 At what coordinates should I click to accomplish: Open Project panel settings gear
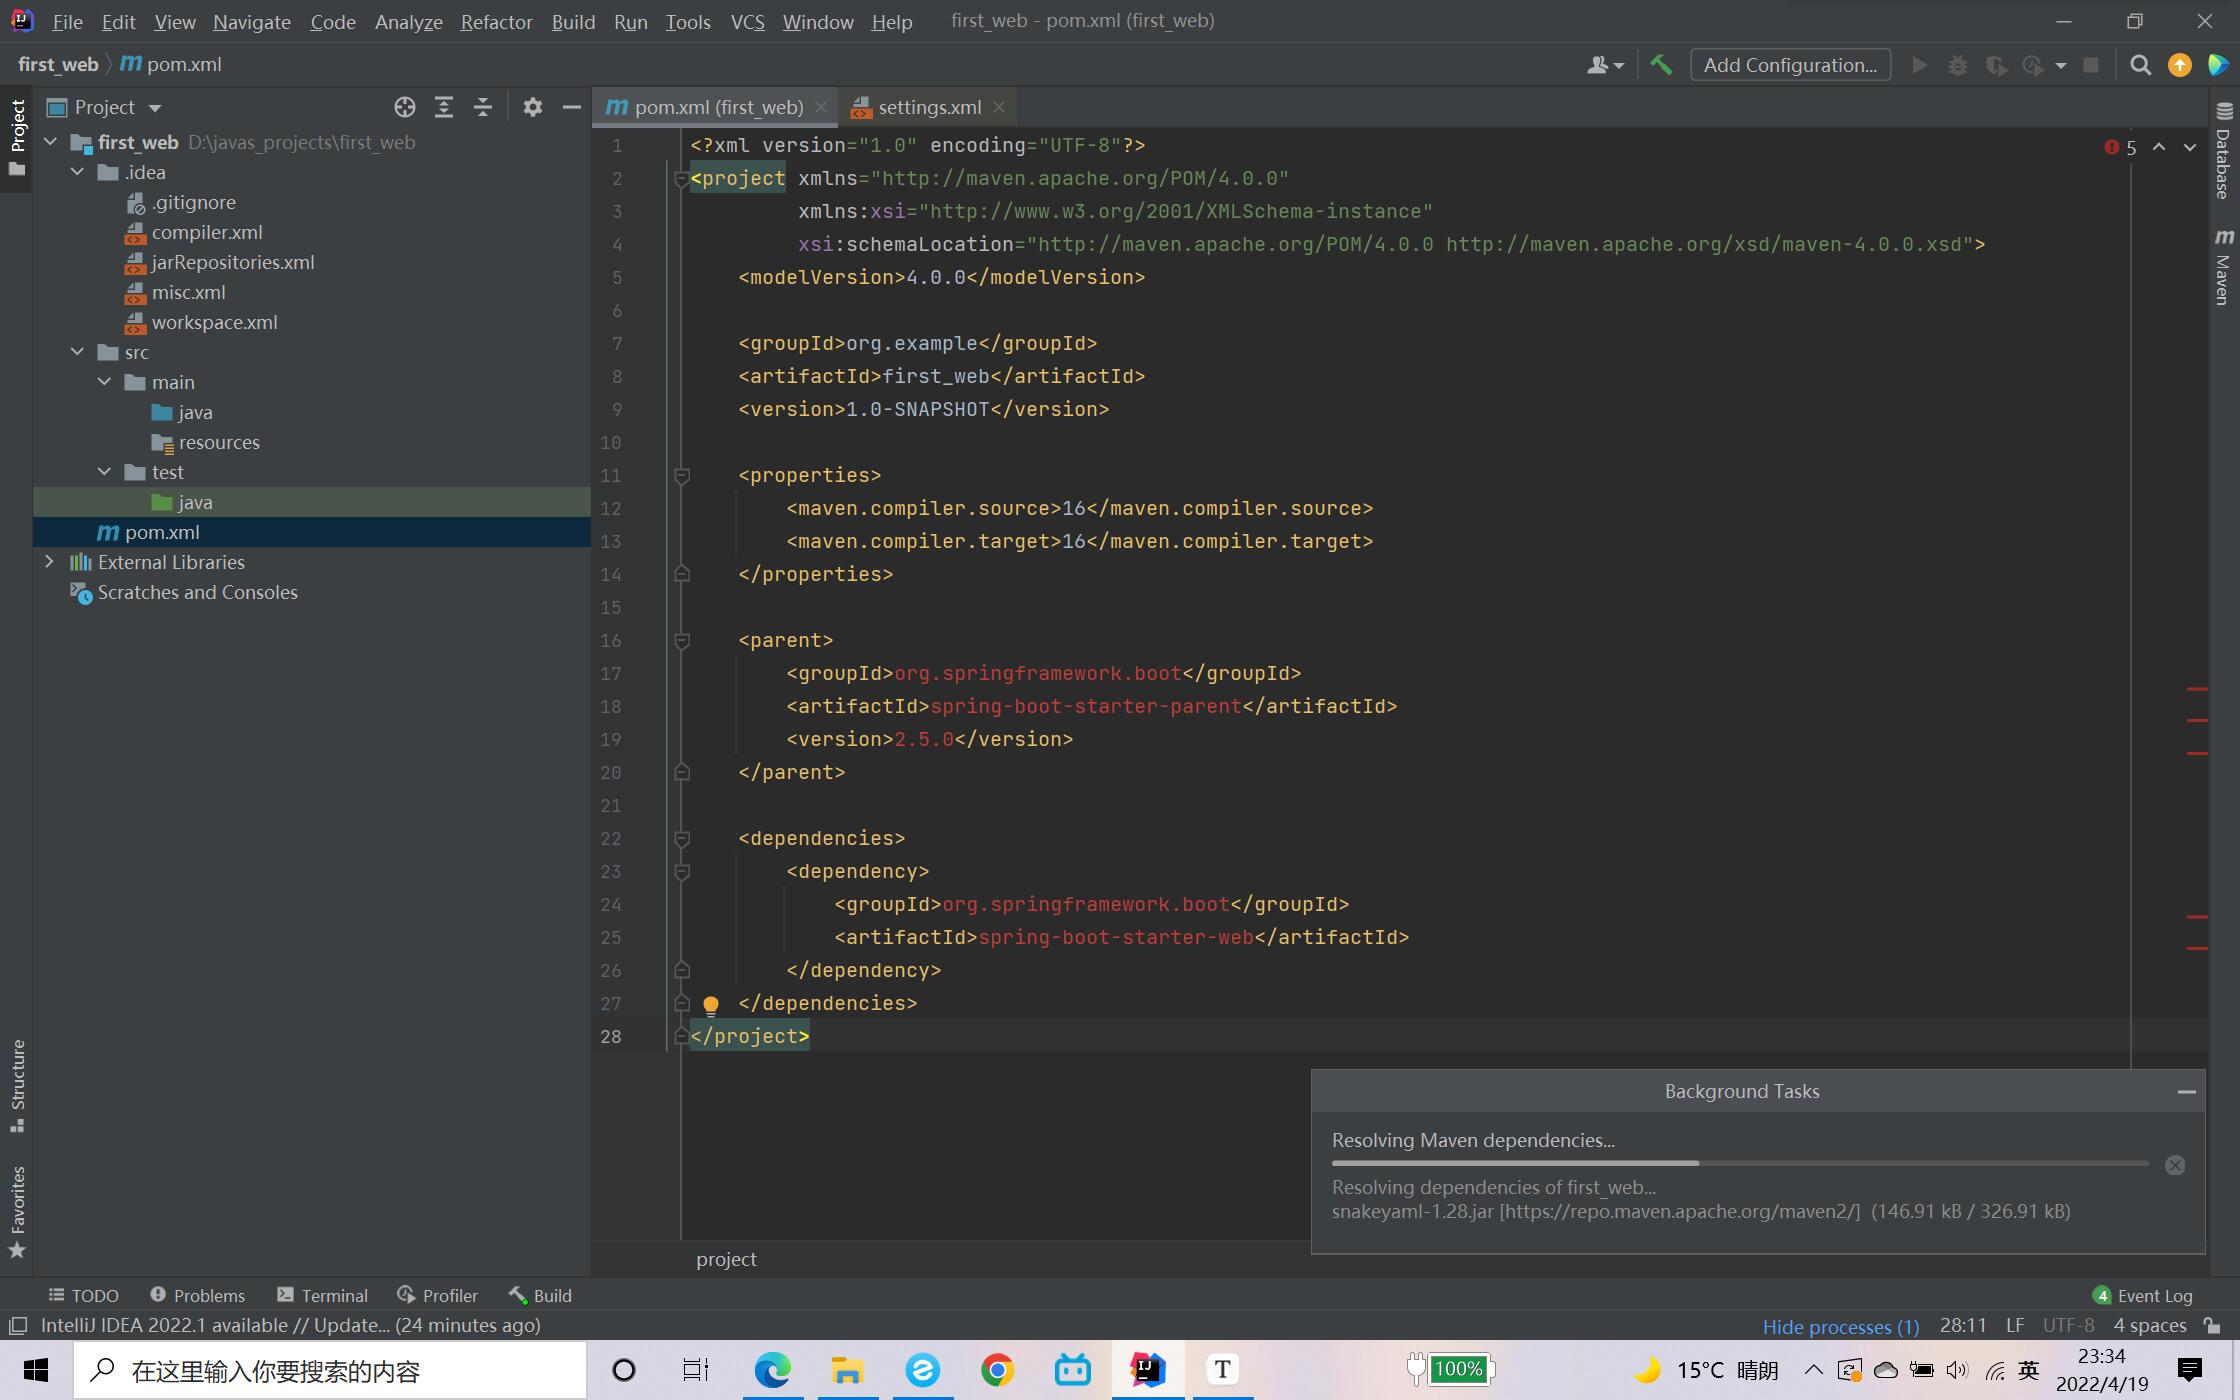click(x=533, y=107)
